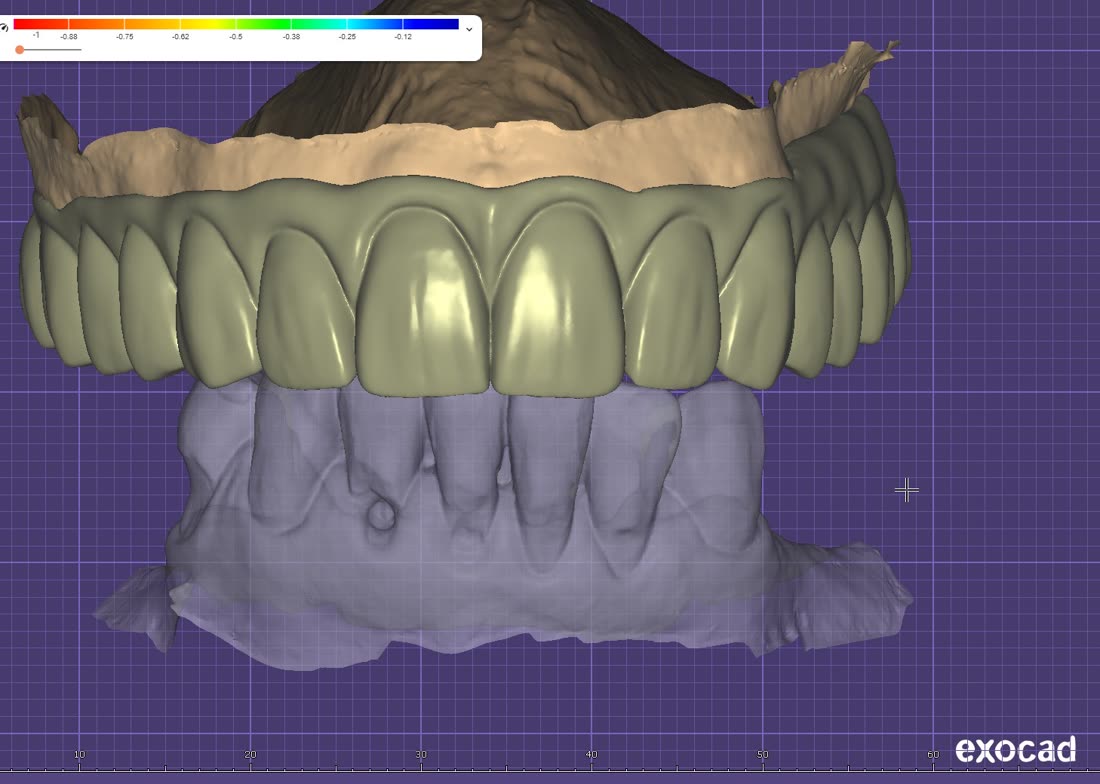Click the -0.12 scale label
This screenshot has width=1100, height=784.
[403, 37]
